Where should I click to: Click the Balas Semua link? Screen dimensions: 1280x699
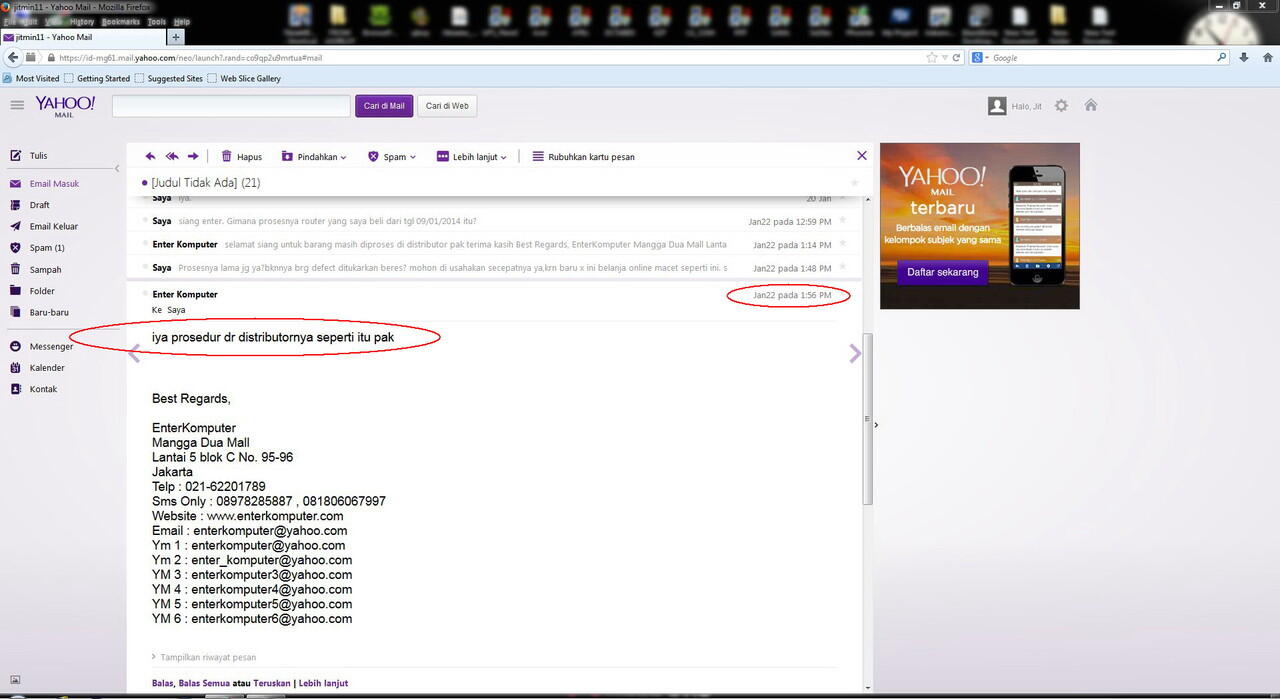[204, 683]
